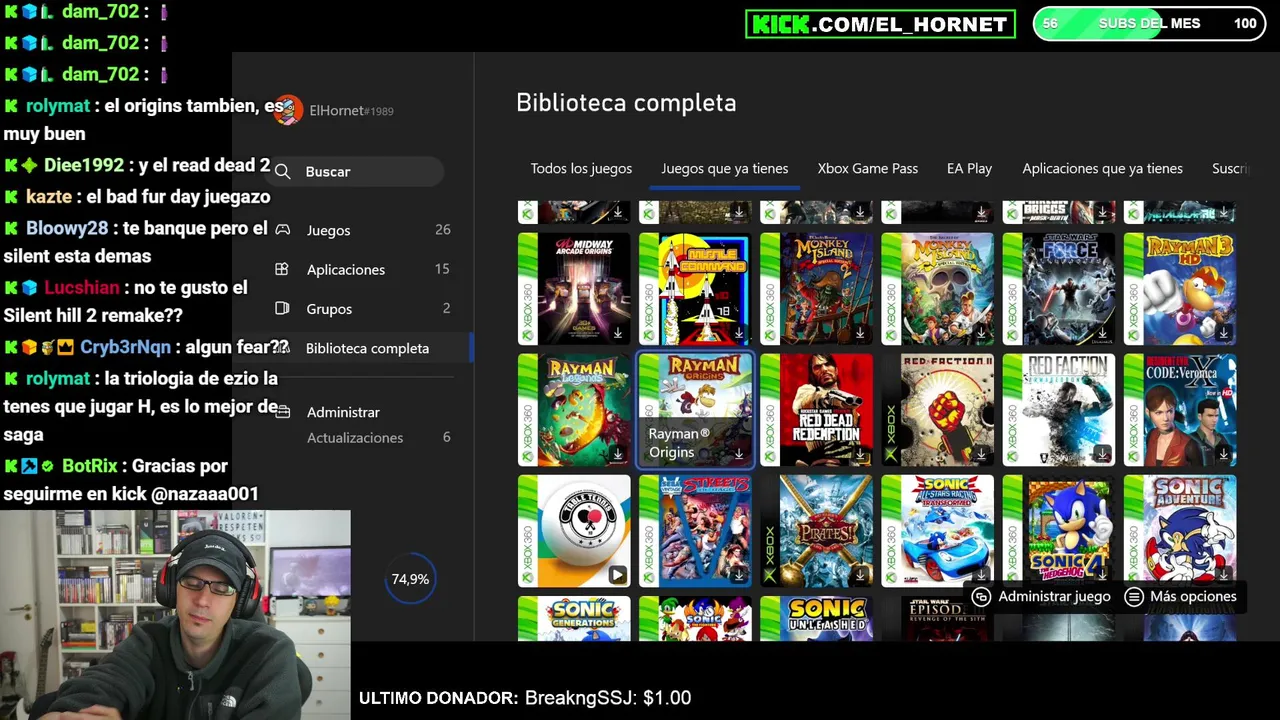Click the download icon on Streets of Rage

coord(739,575)
